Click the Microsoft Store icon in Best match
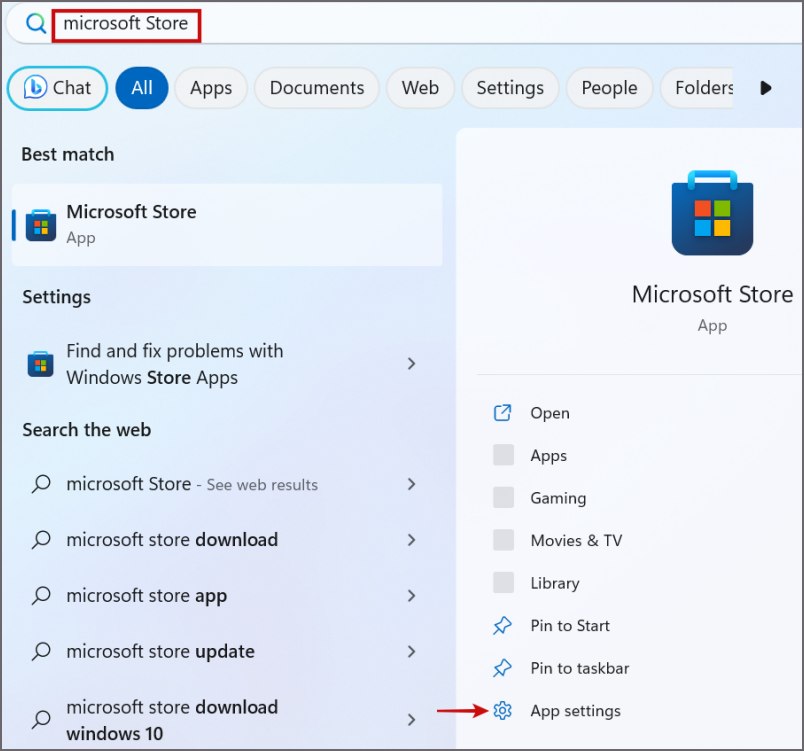This screenshot has height=751, width=804. (x=41, y=225)
